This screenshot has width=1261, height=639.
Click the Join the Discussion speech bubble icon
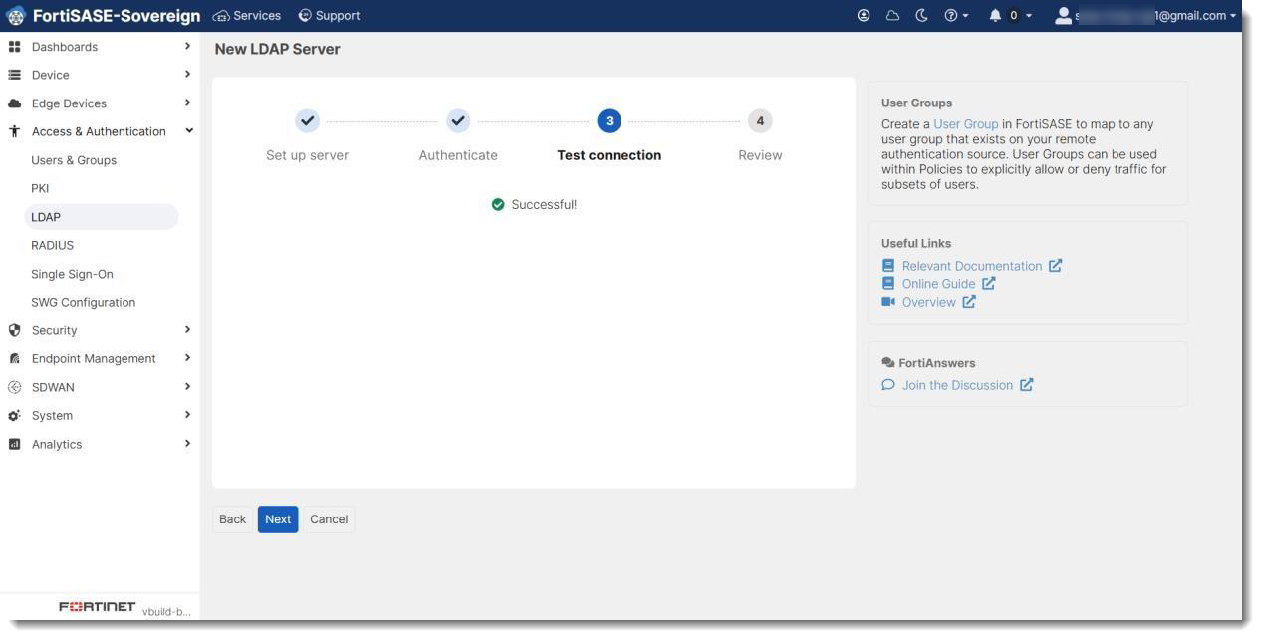tap(888, 385)
